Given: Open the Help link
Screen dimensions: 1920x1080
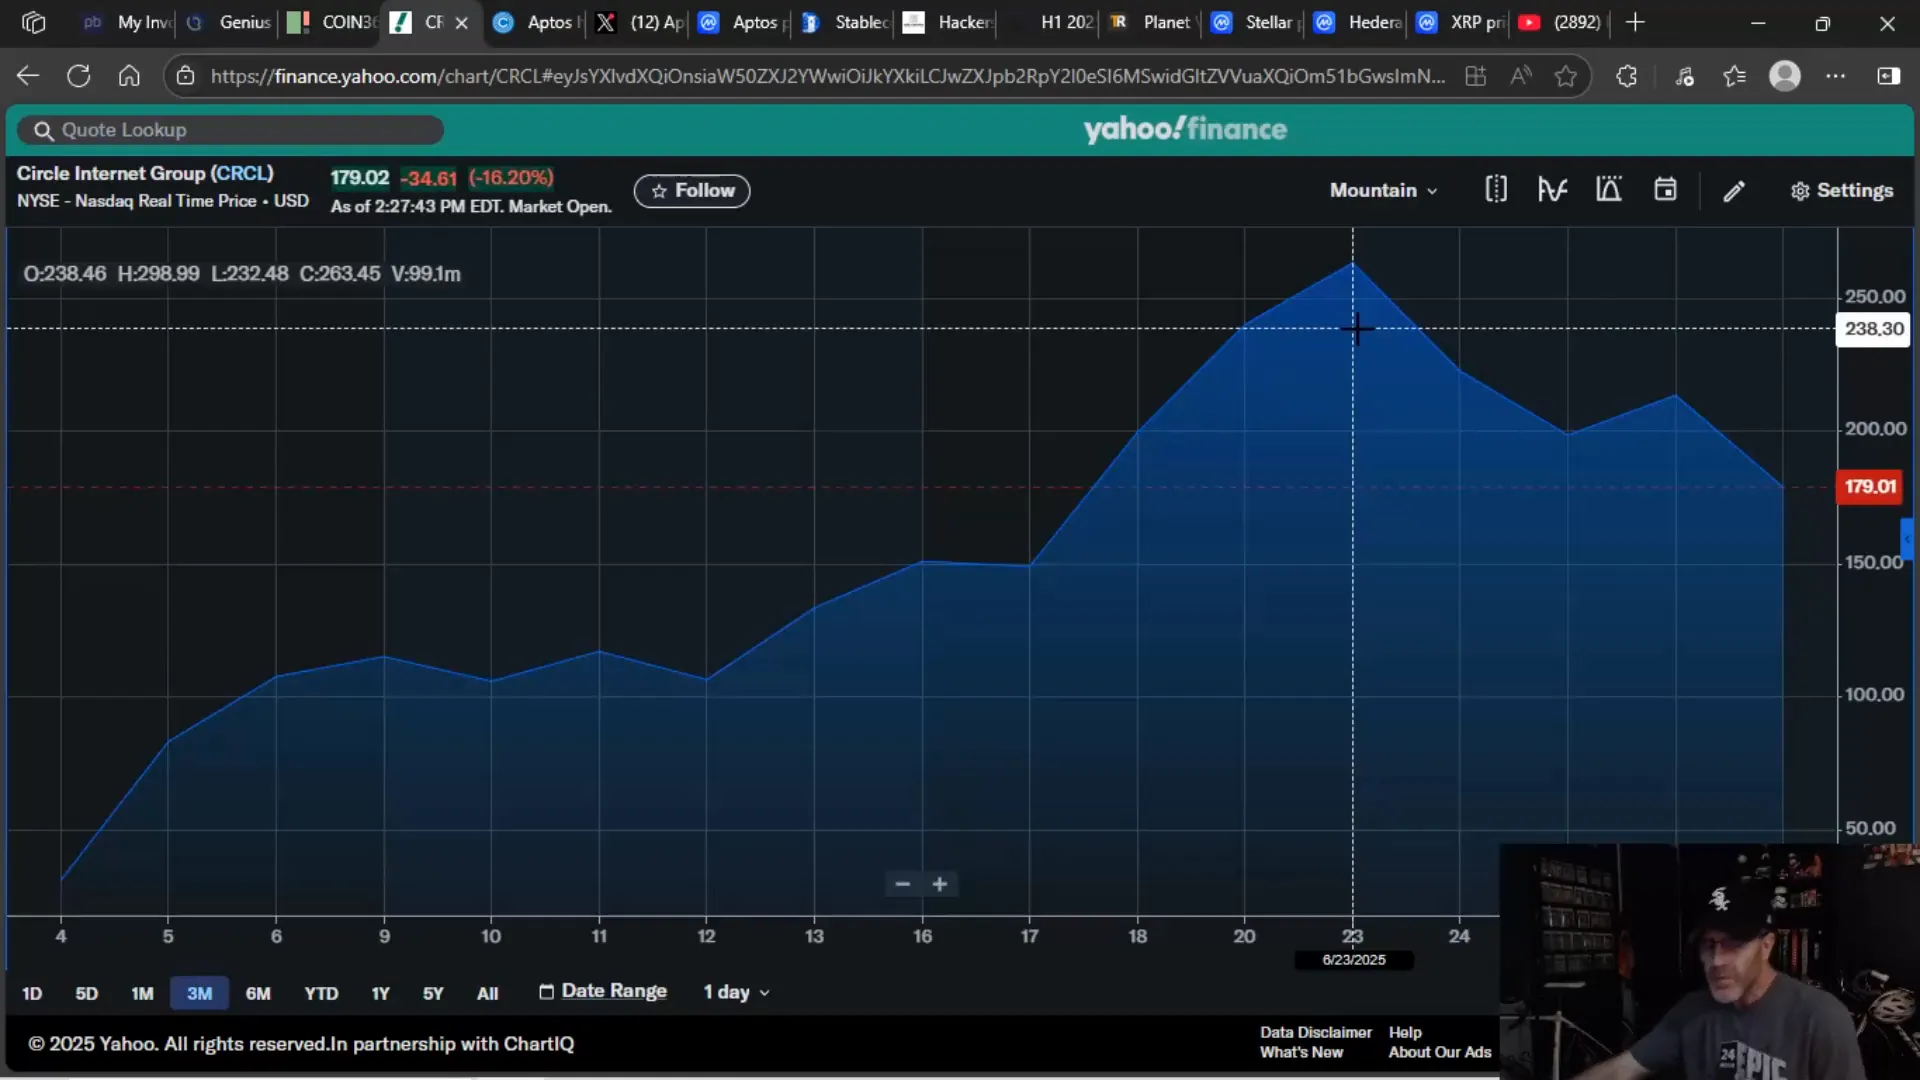Looking at the screenshot, I should 1405,1032.
